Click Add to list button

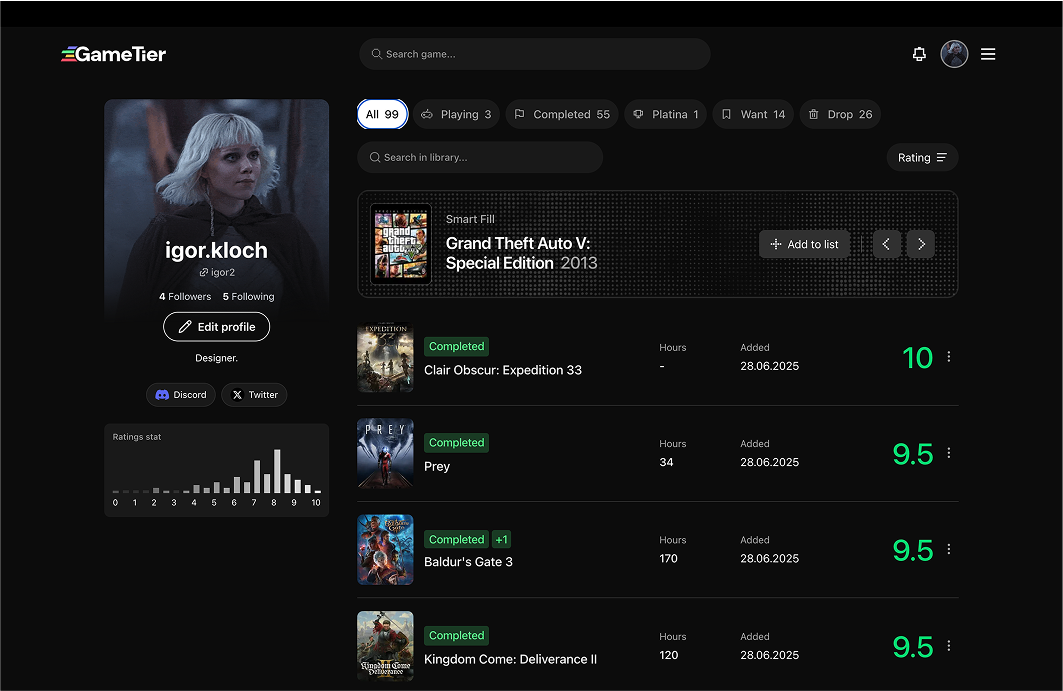tap(804, 244)
